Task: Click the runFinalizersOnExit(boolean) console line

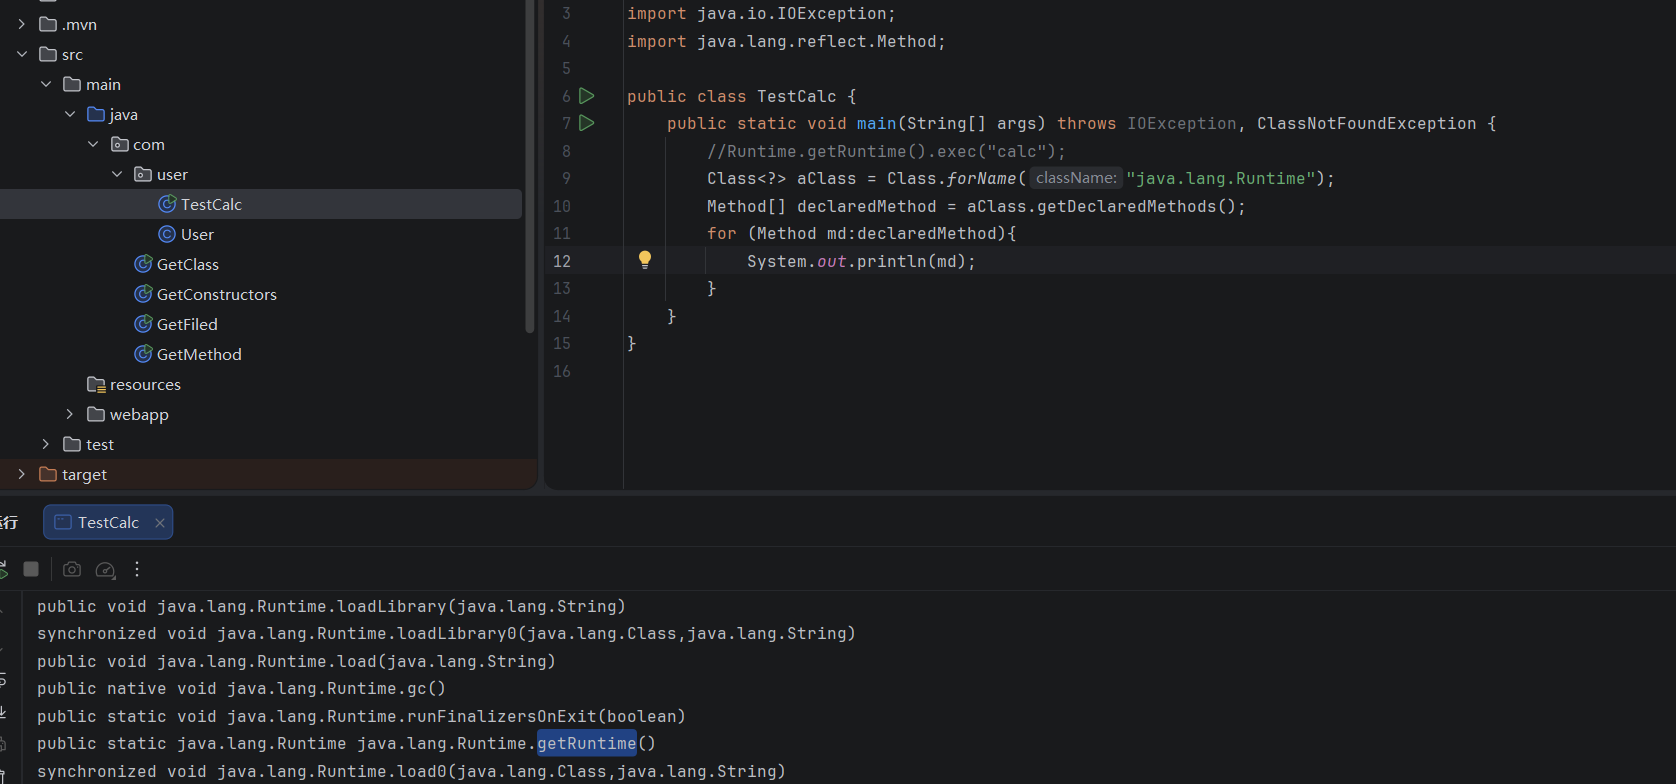Action: [361, 716]
